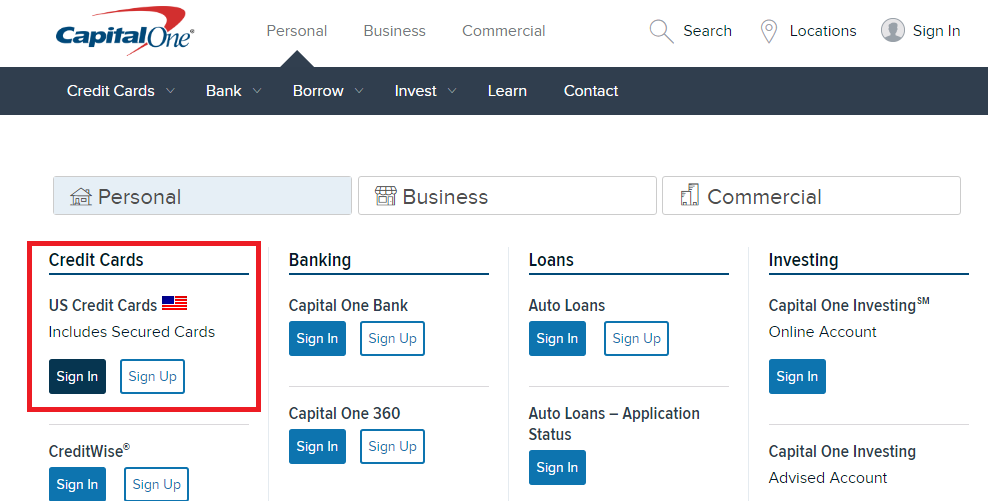
Task: Click the house icon on Personal tab
Action: (81, 197)
